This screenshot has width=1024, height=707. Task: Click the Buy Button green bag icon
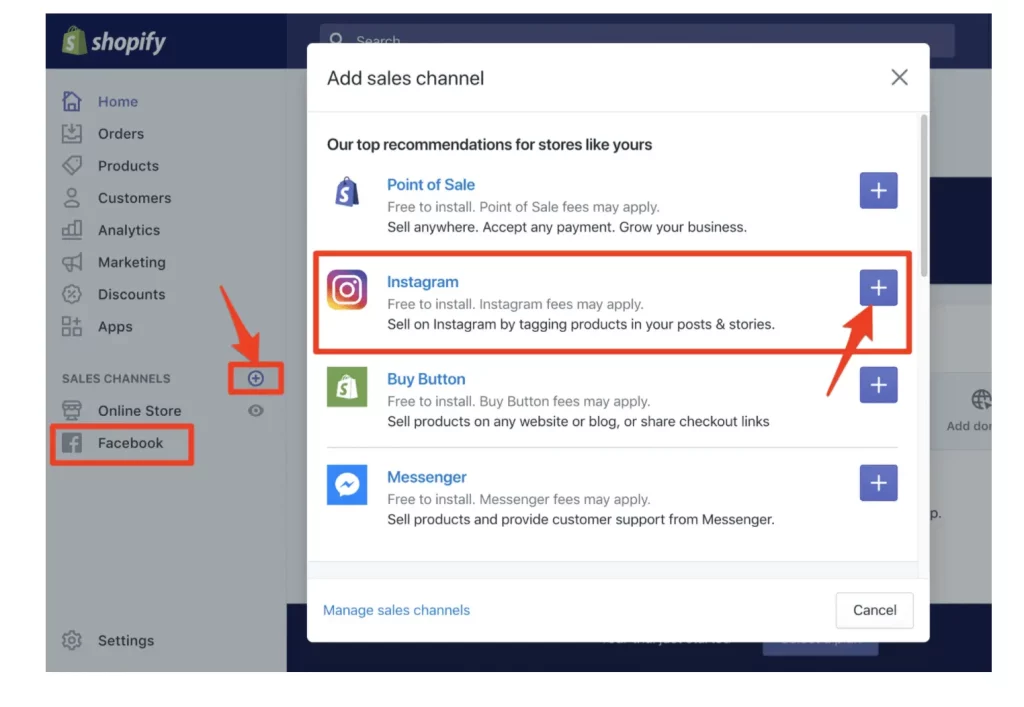point(347,386)
